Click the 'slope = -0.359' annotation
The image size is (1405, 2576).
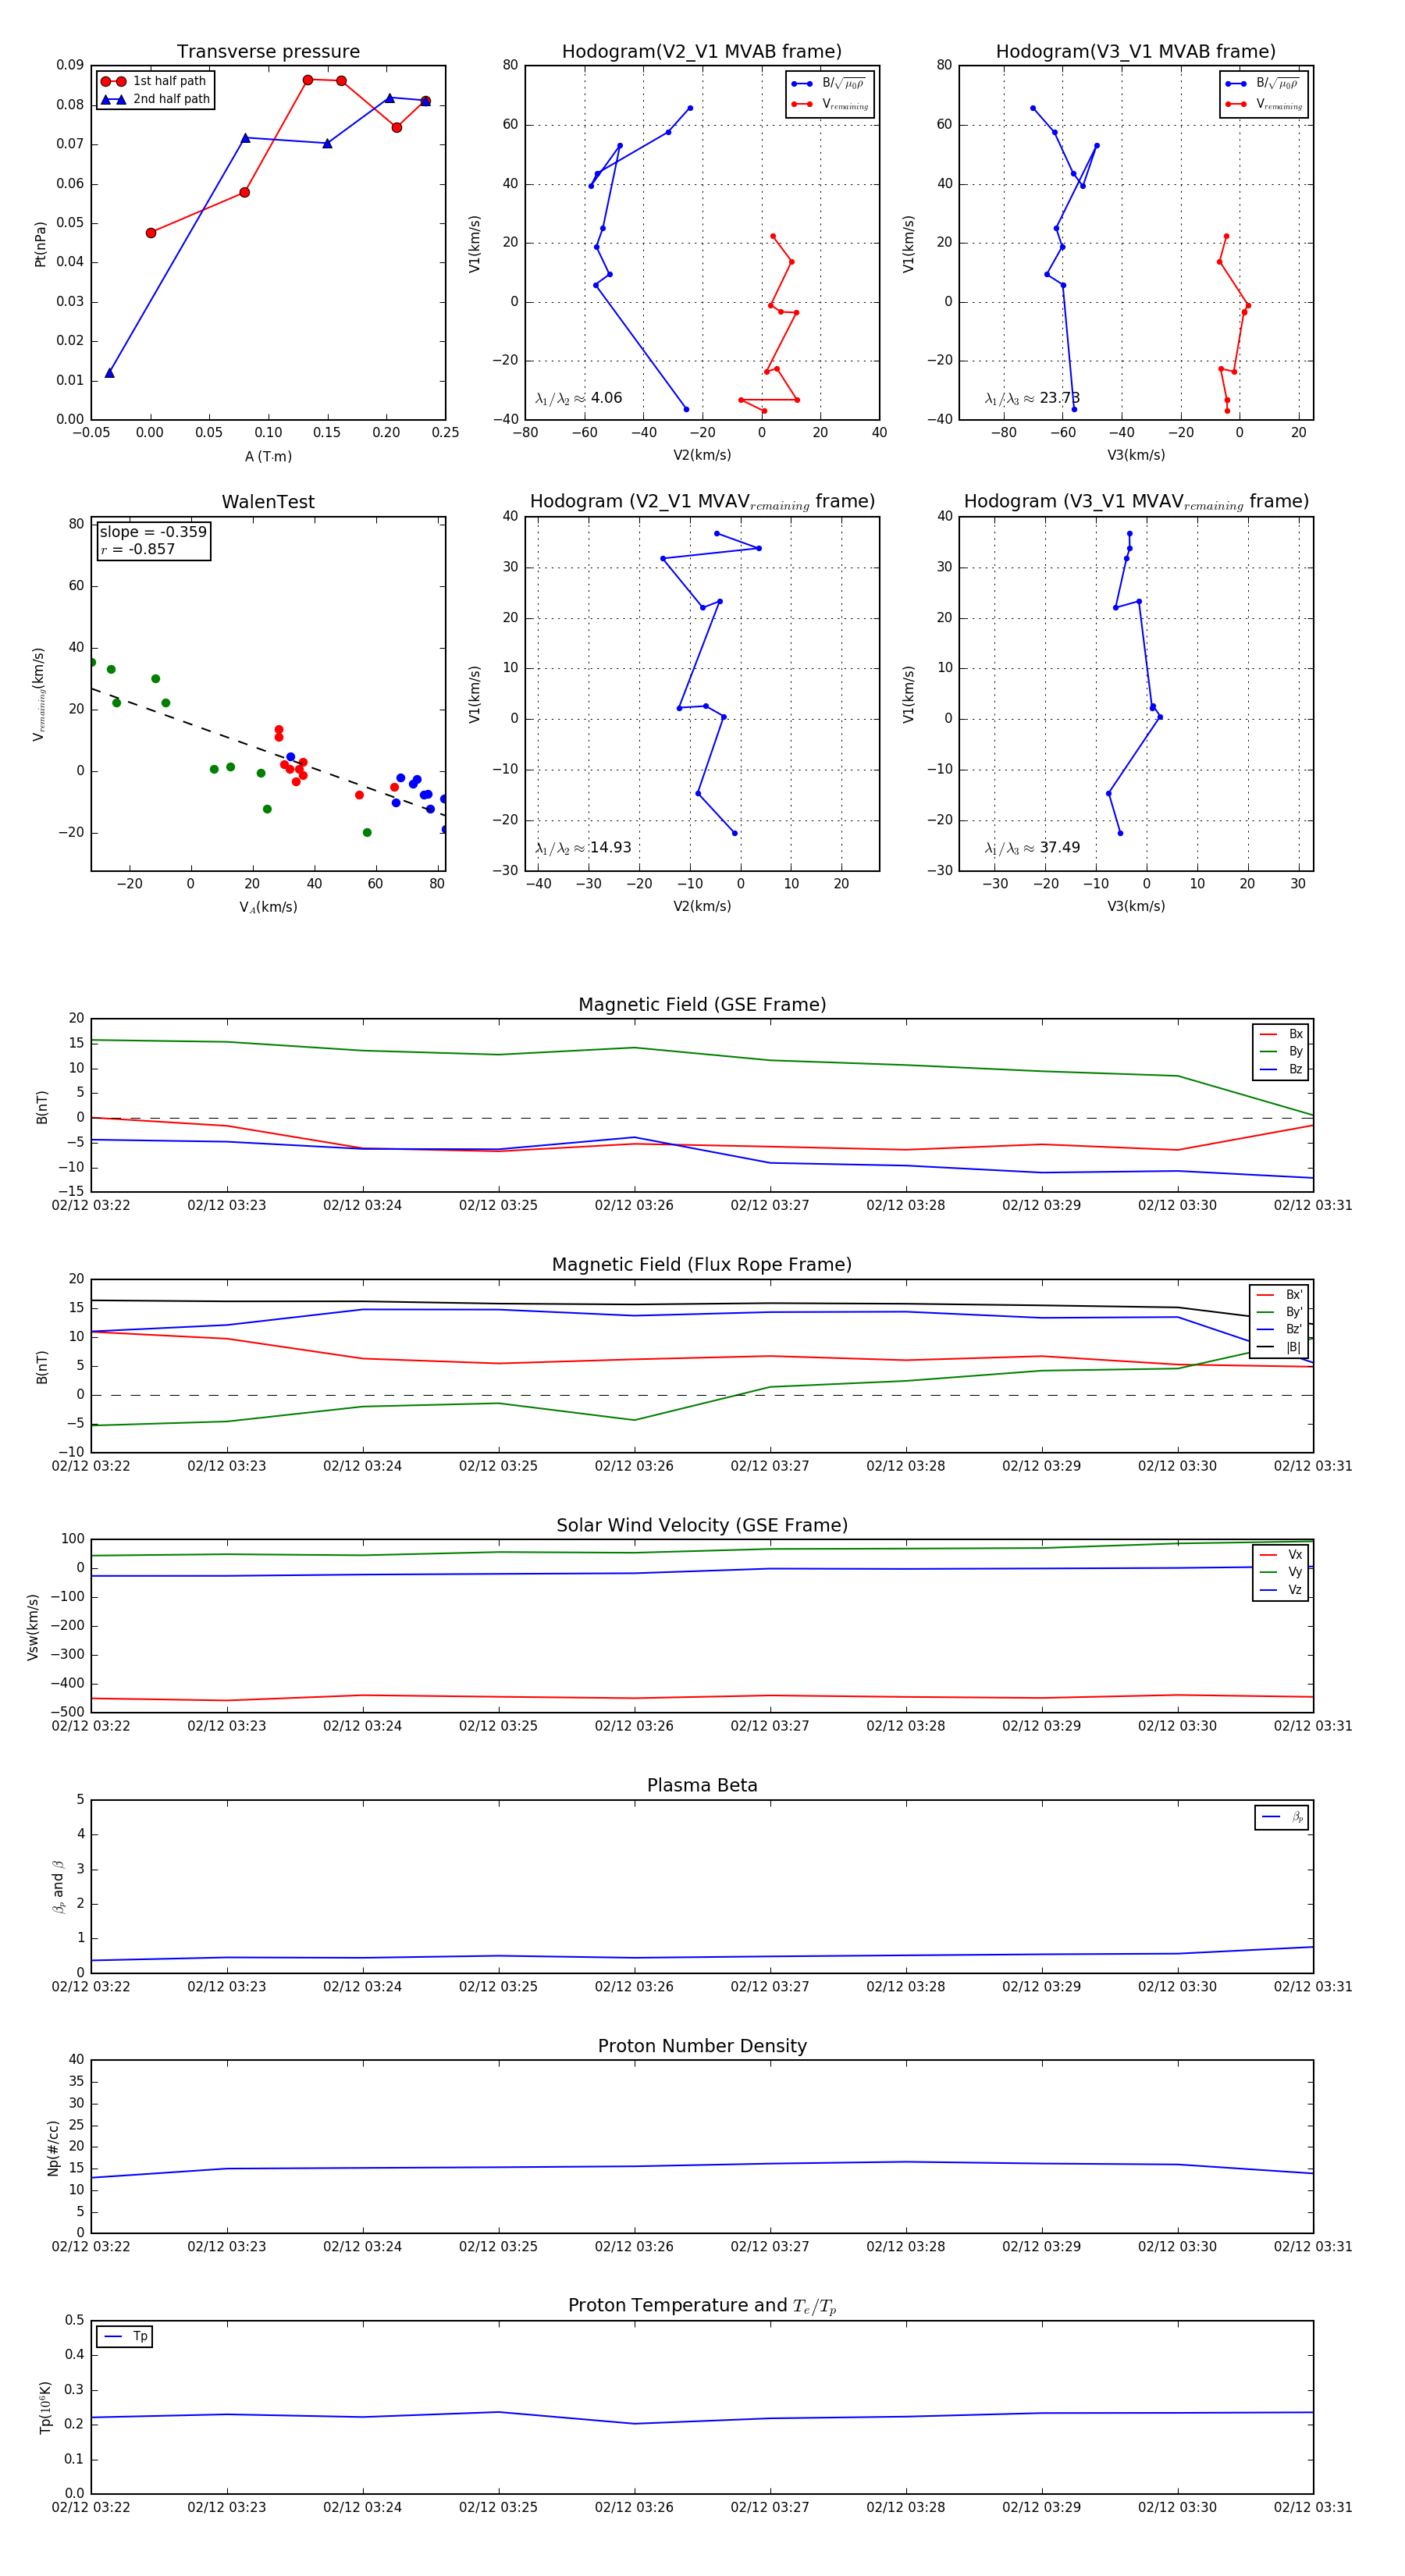pyautogui.click(x=153, y=532)
